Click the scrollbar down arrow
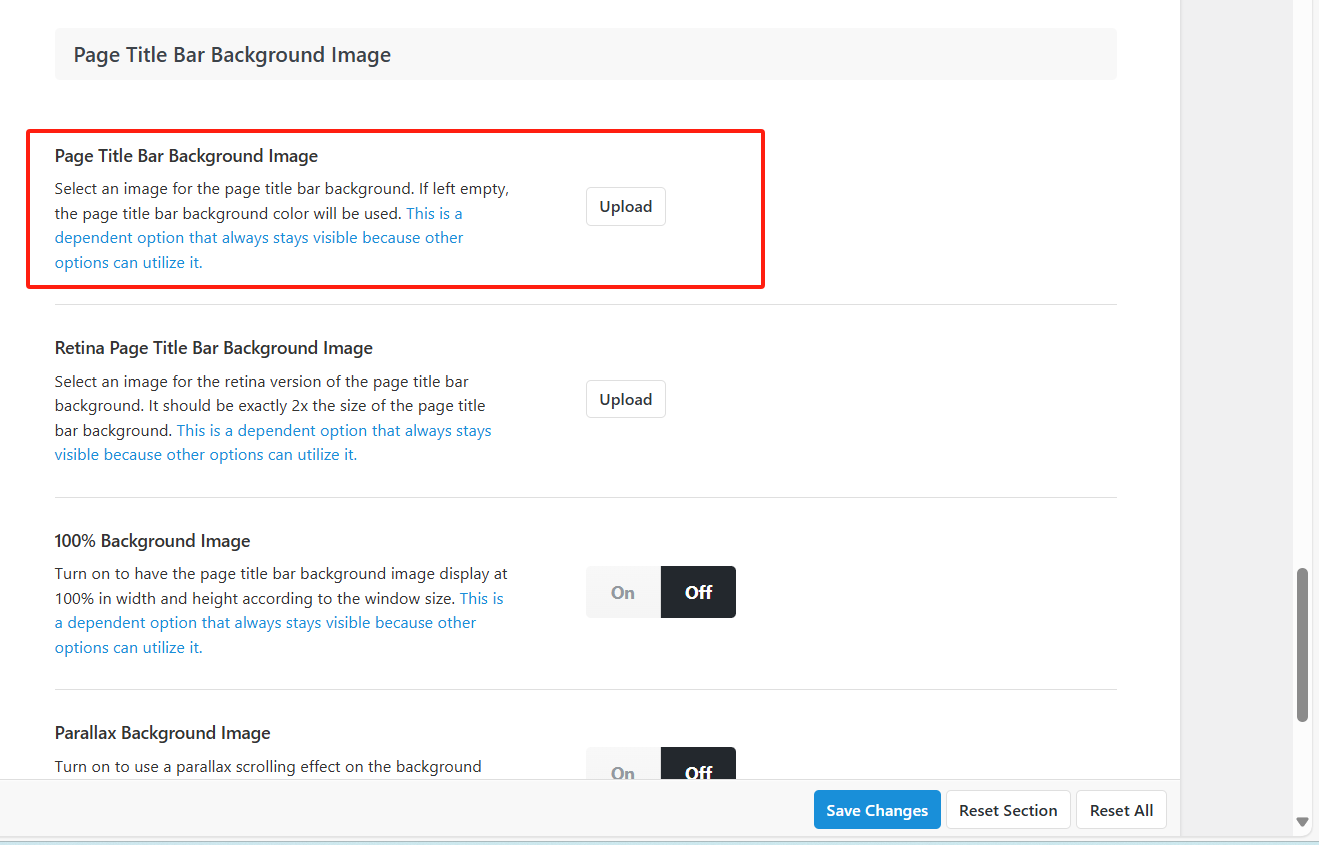 click(1302, 821)
